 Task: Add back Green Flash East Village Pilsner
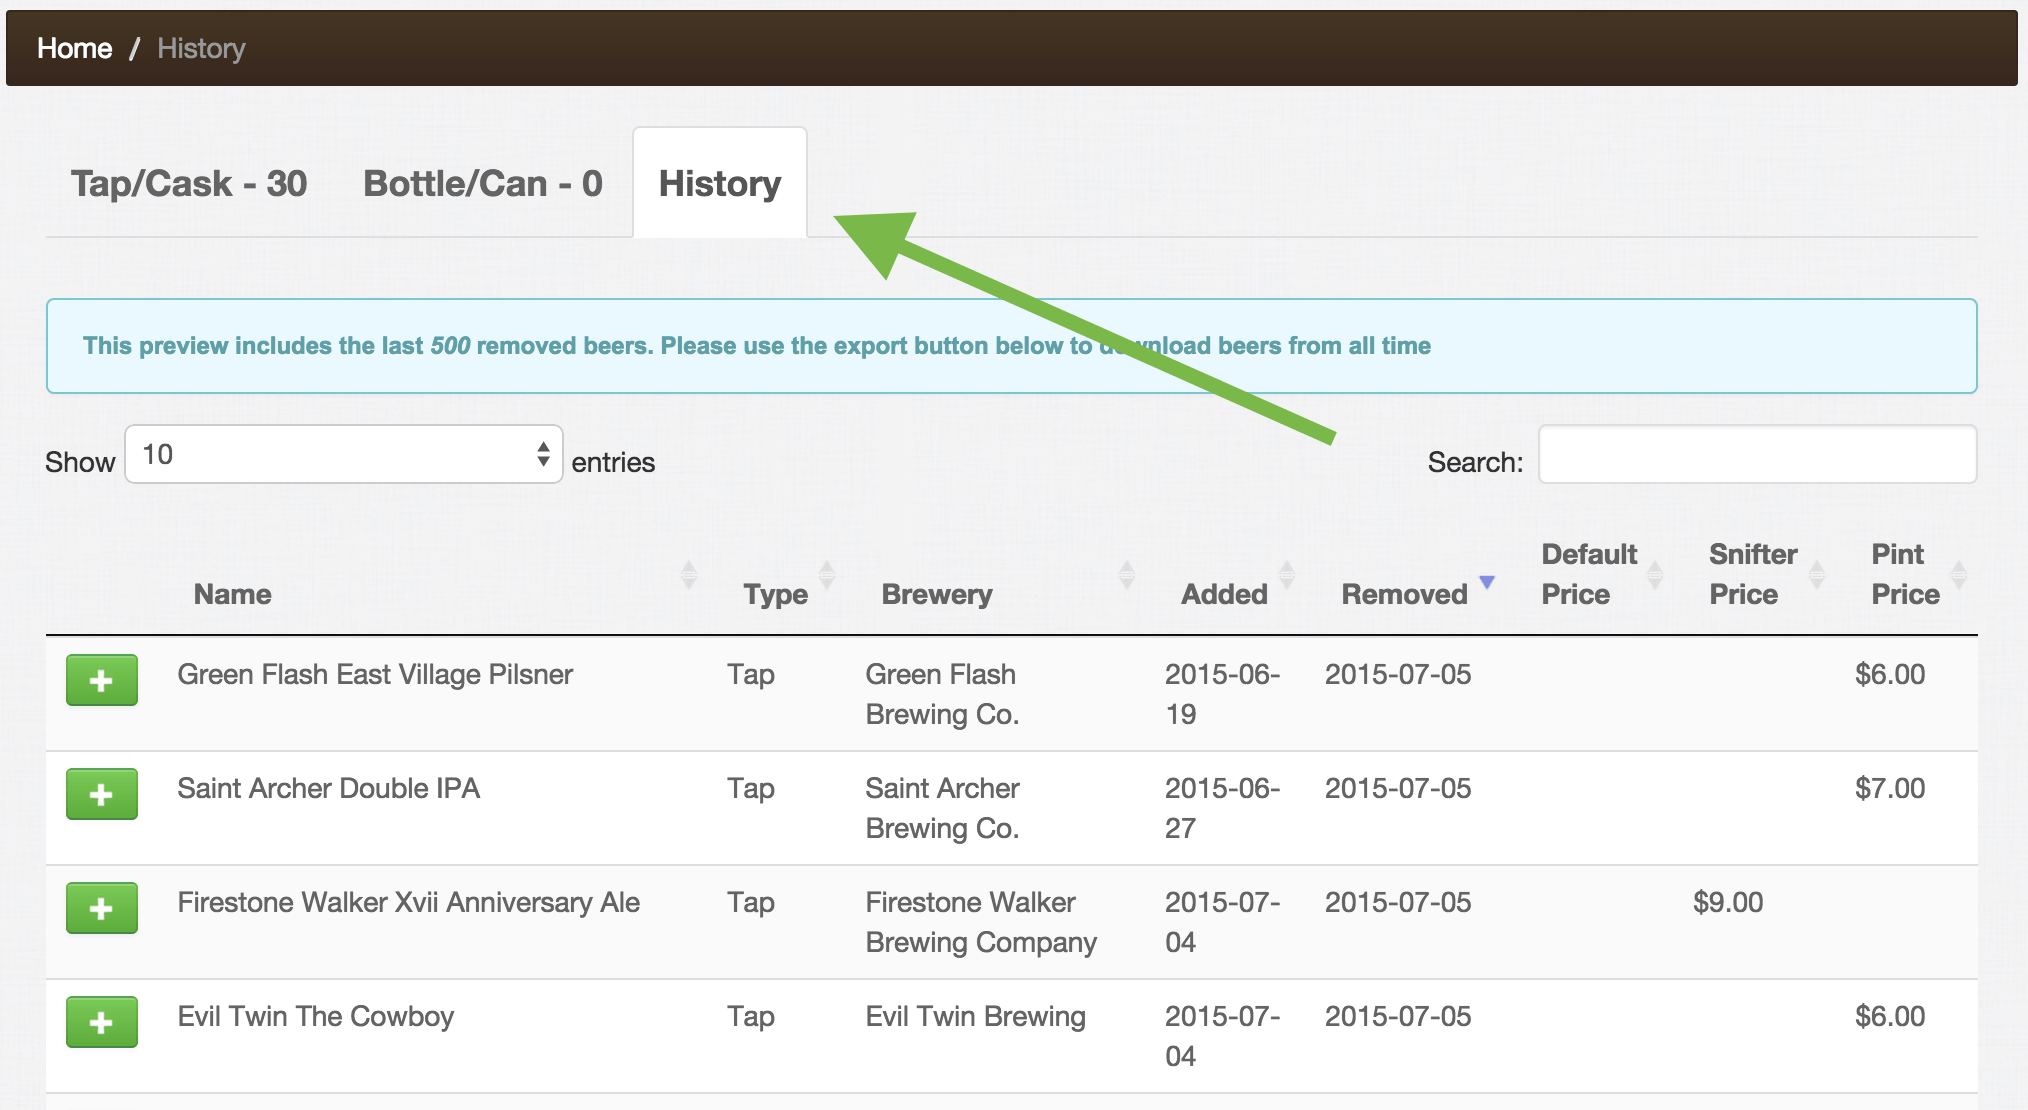(x=102, y=681)
